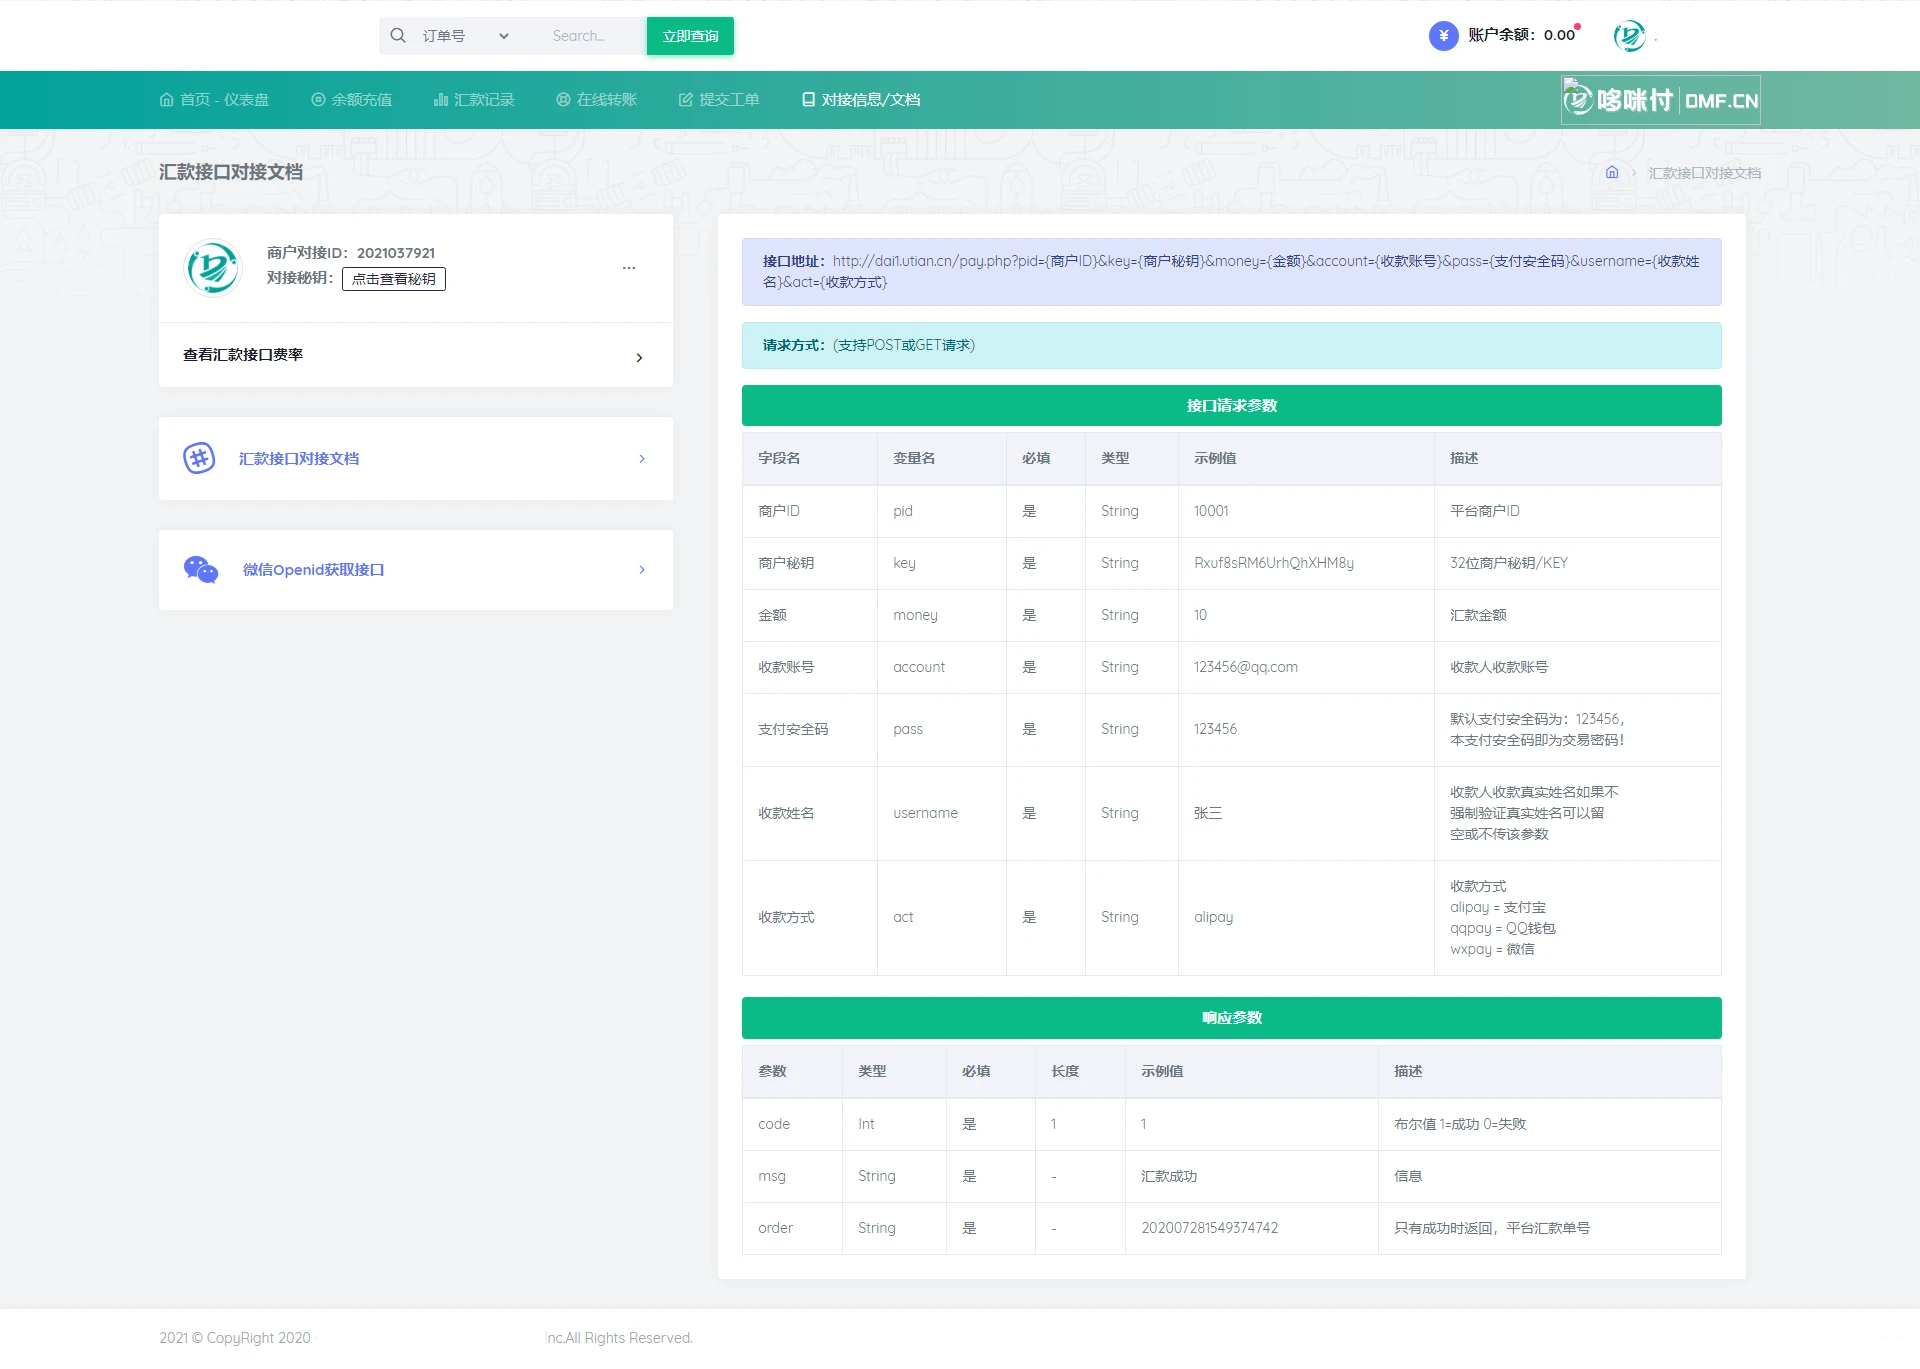Expand chevron on 汇款接口对接文档 card
The width and height of the screenshot is (1920, 1369).
coord(642,459)
